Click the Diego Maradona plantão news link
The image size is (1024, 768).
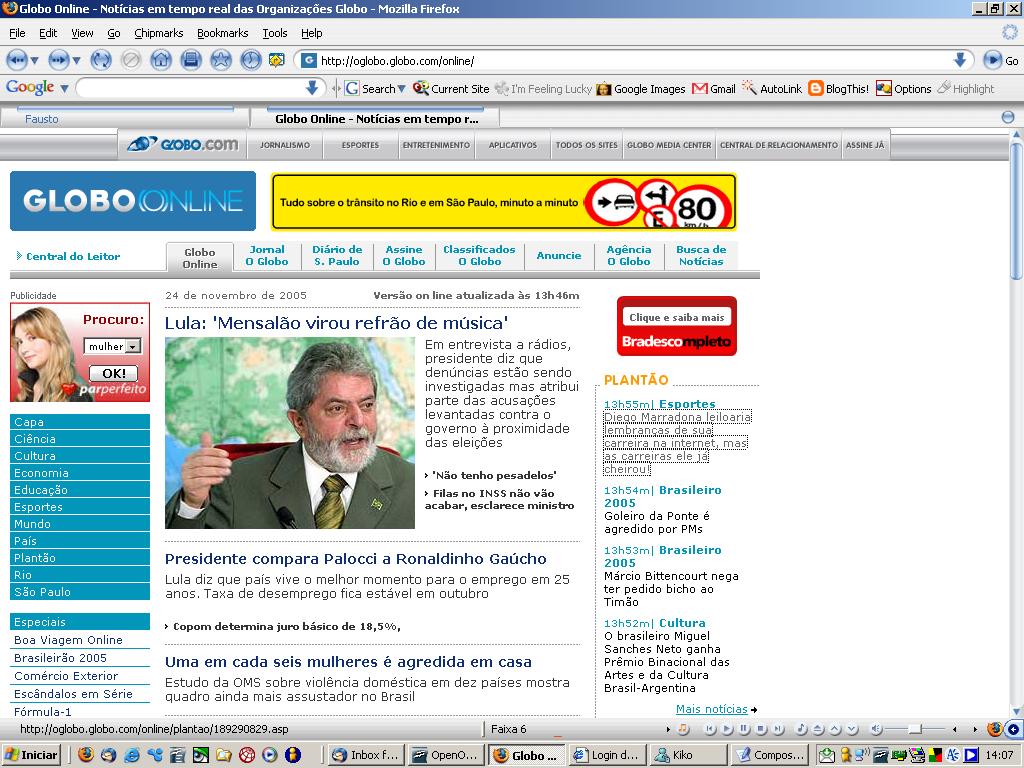click(677, 443)
